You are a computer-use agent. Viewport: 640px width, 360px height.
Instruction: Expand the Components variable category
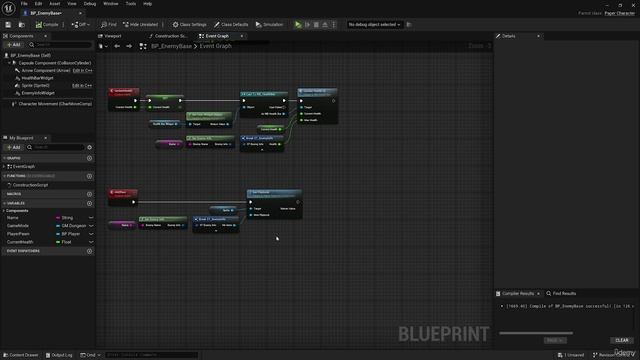[x=4, y=211]
